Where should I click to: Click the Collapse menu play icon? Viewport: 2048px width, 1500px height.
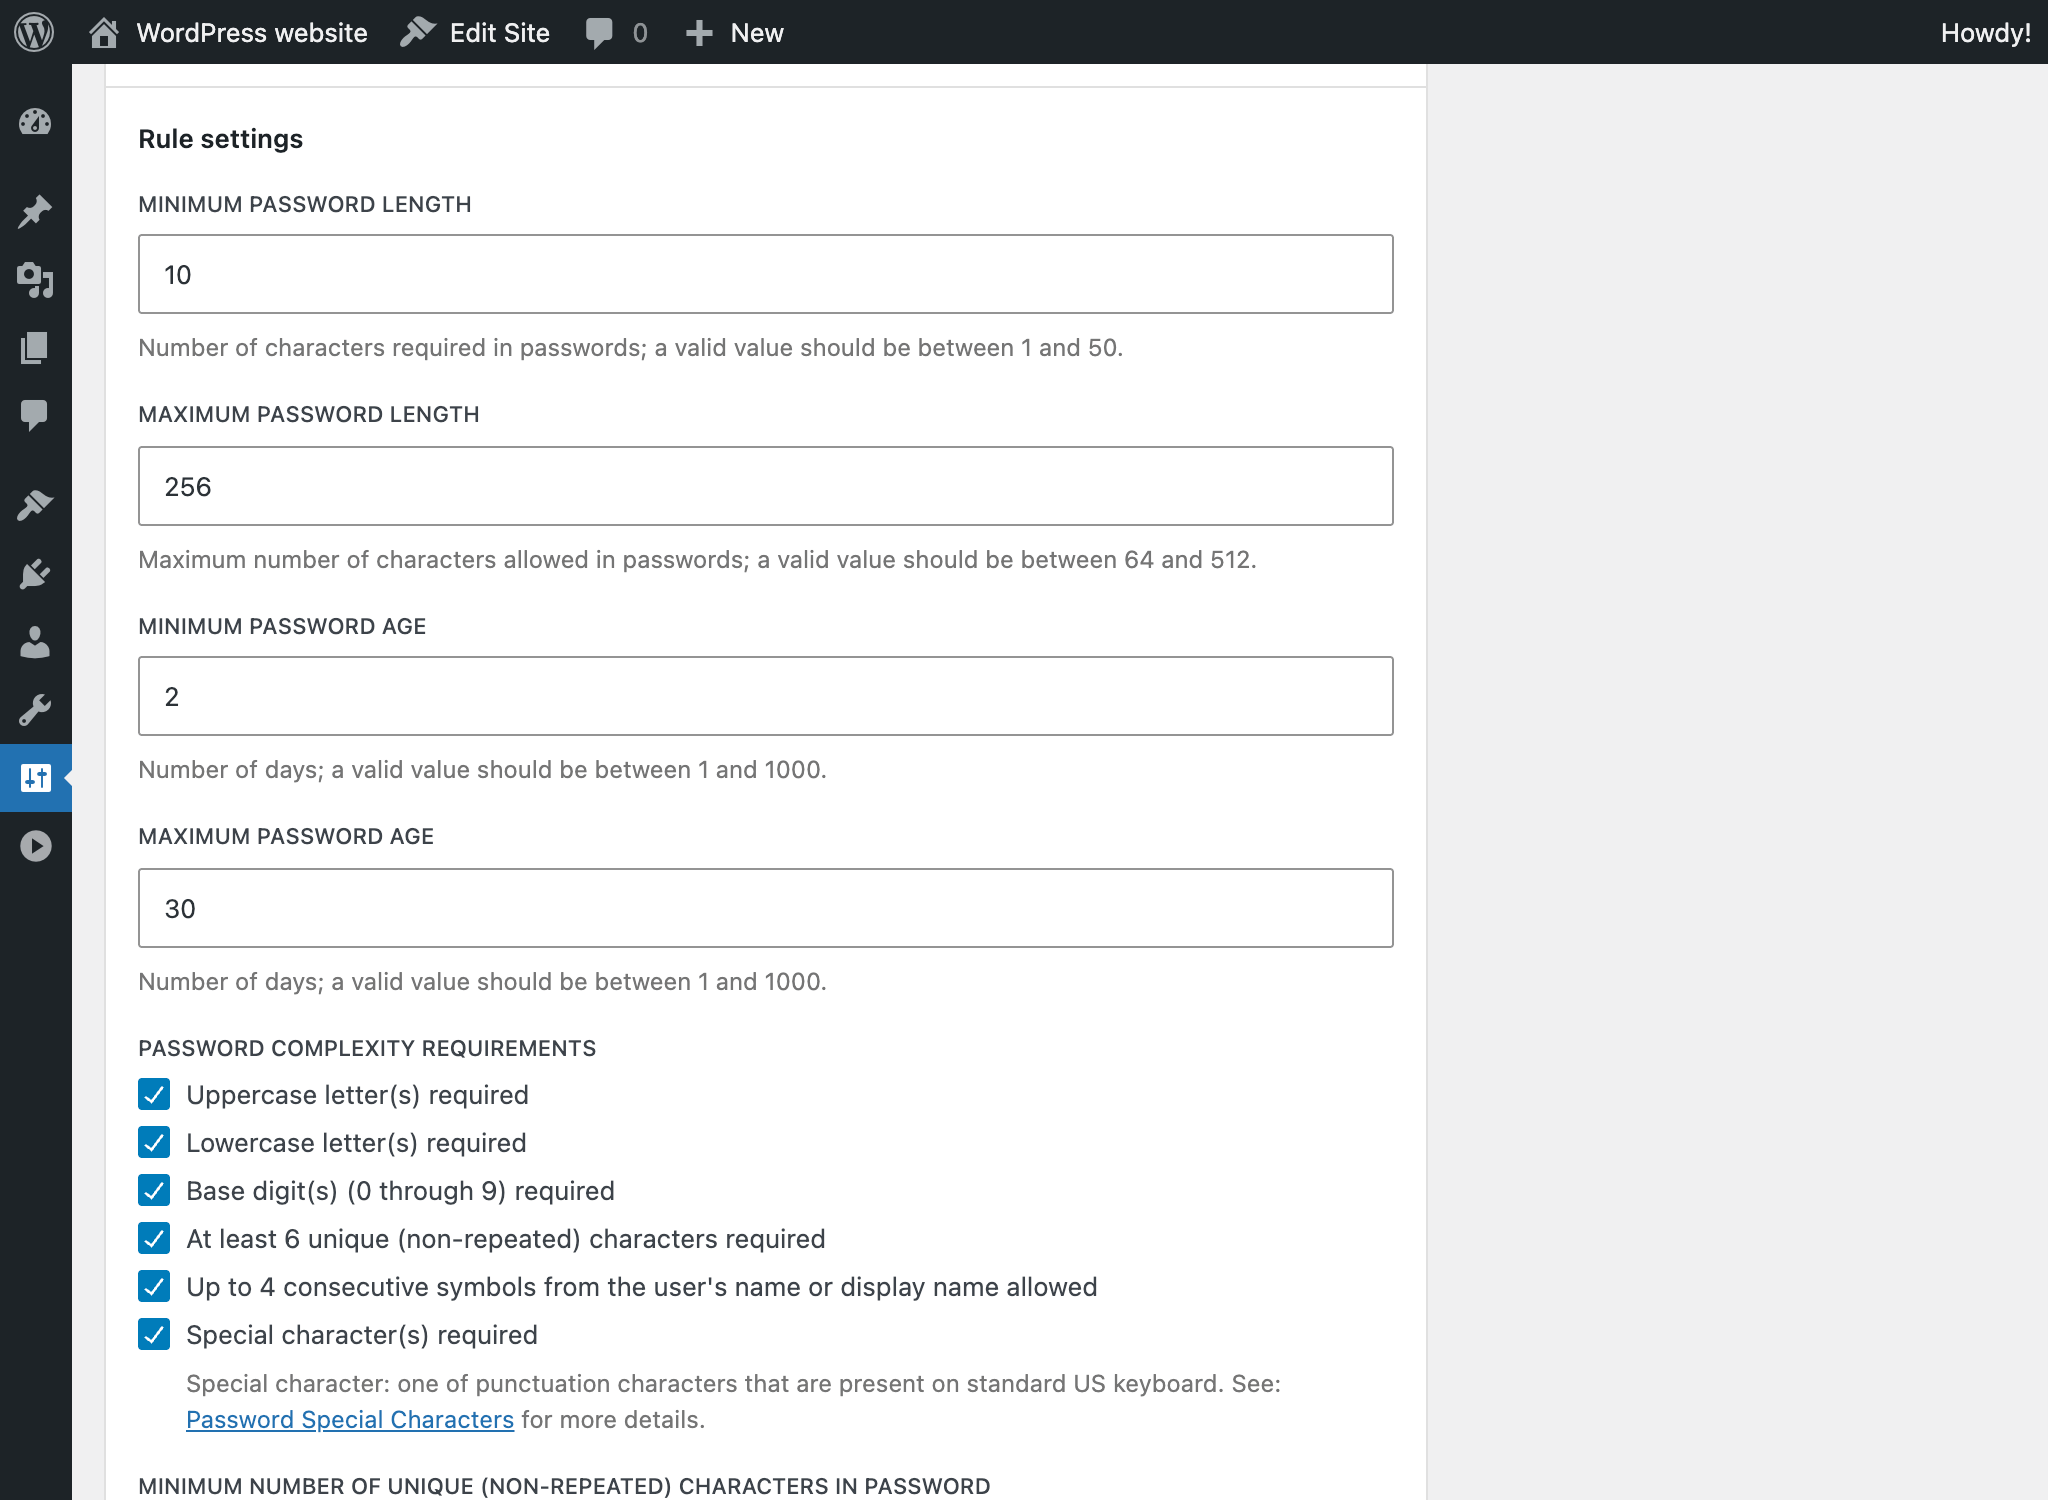(x=35, y=846)
